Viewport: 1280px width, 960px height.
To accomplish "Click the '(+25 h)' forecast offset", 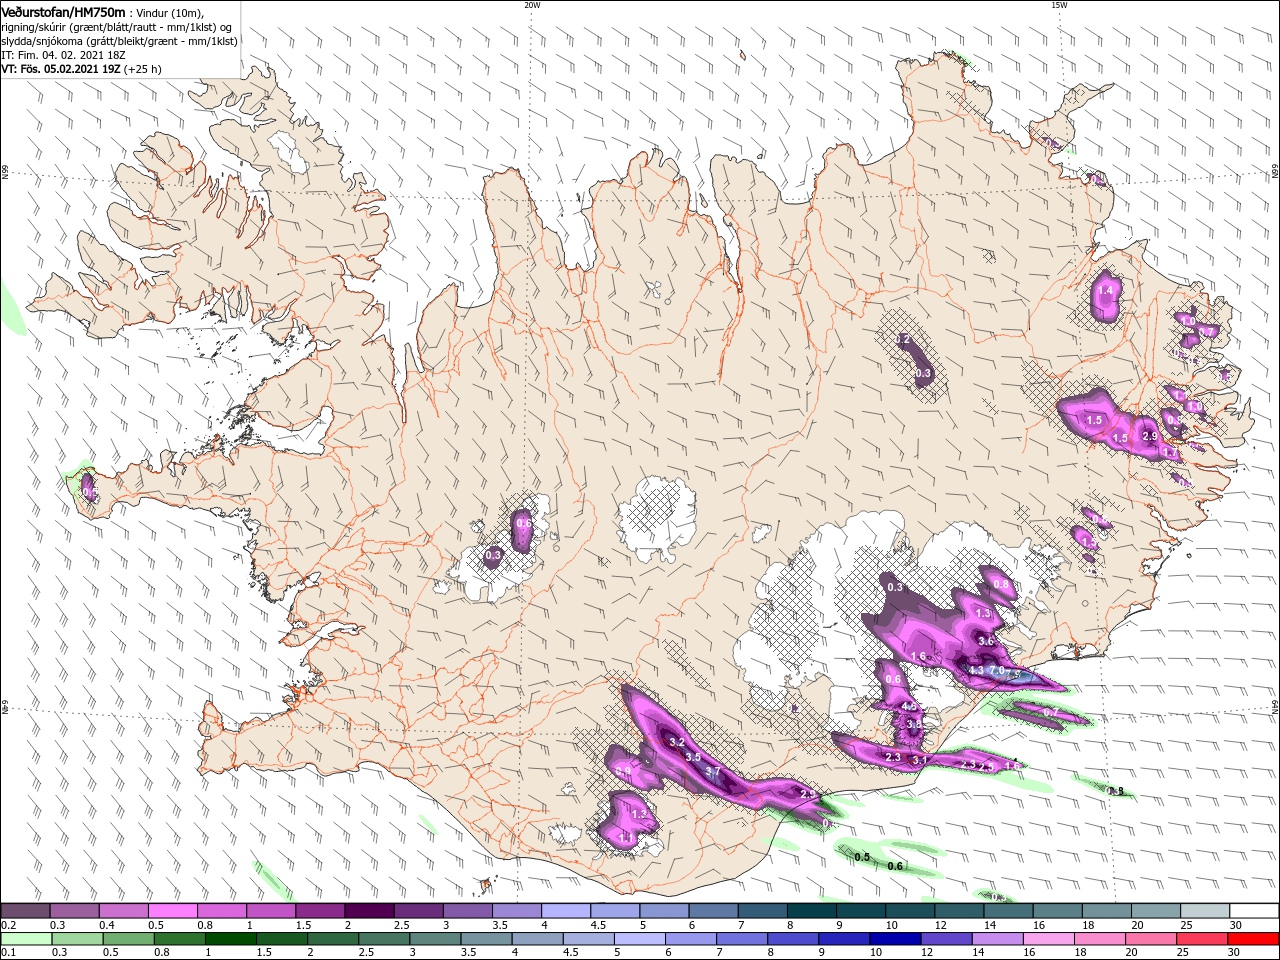I will click(143, 70).
